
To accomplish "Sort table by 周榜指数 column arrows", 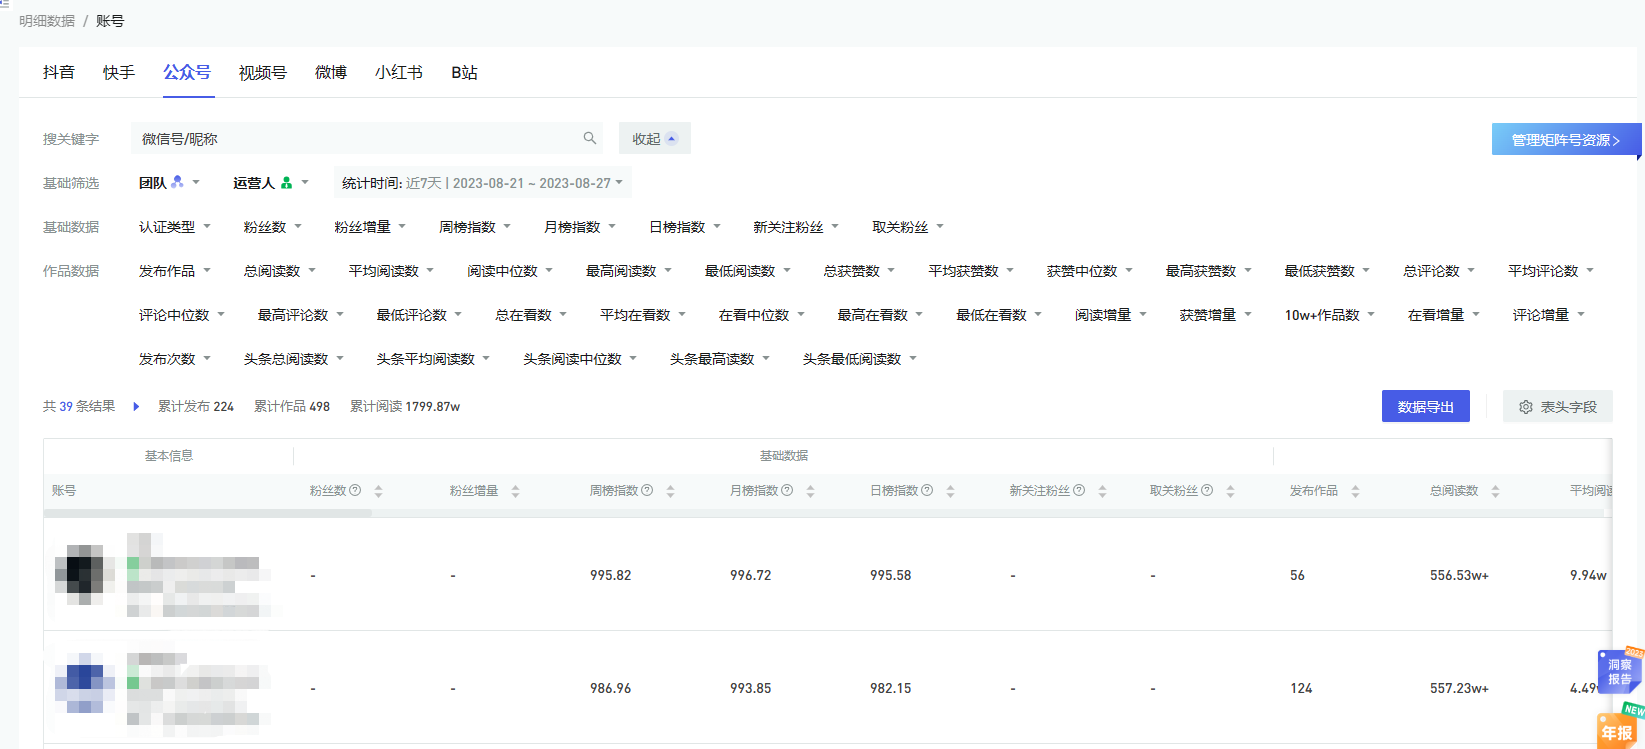I will pyautogui.click(x=670, y=491).
